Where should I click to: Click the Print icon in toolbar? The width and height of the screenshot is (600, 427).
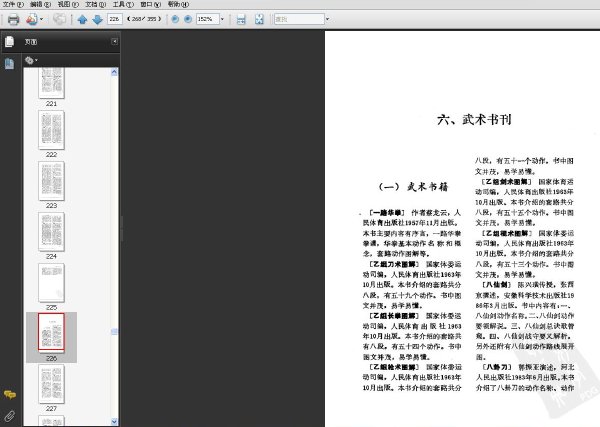13,19
